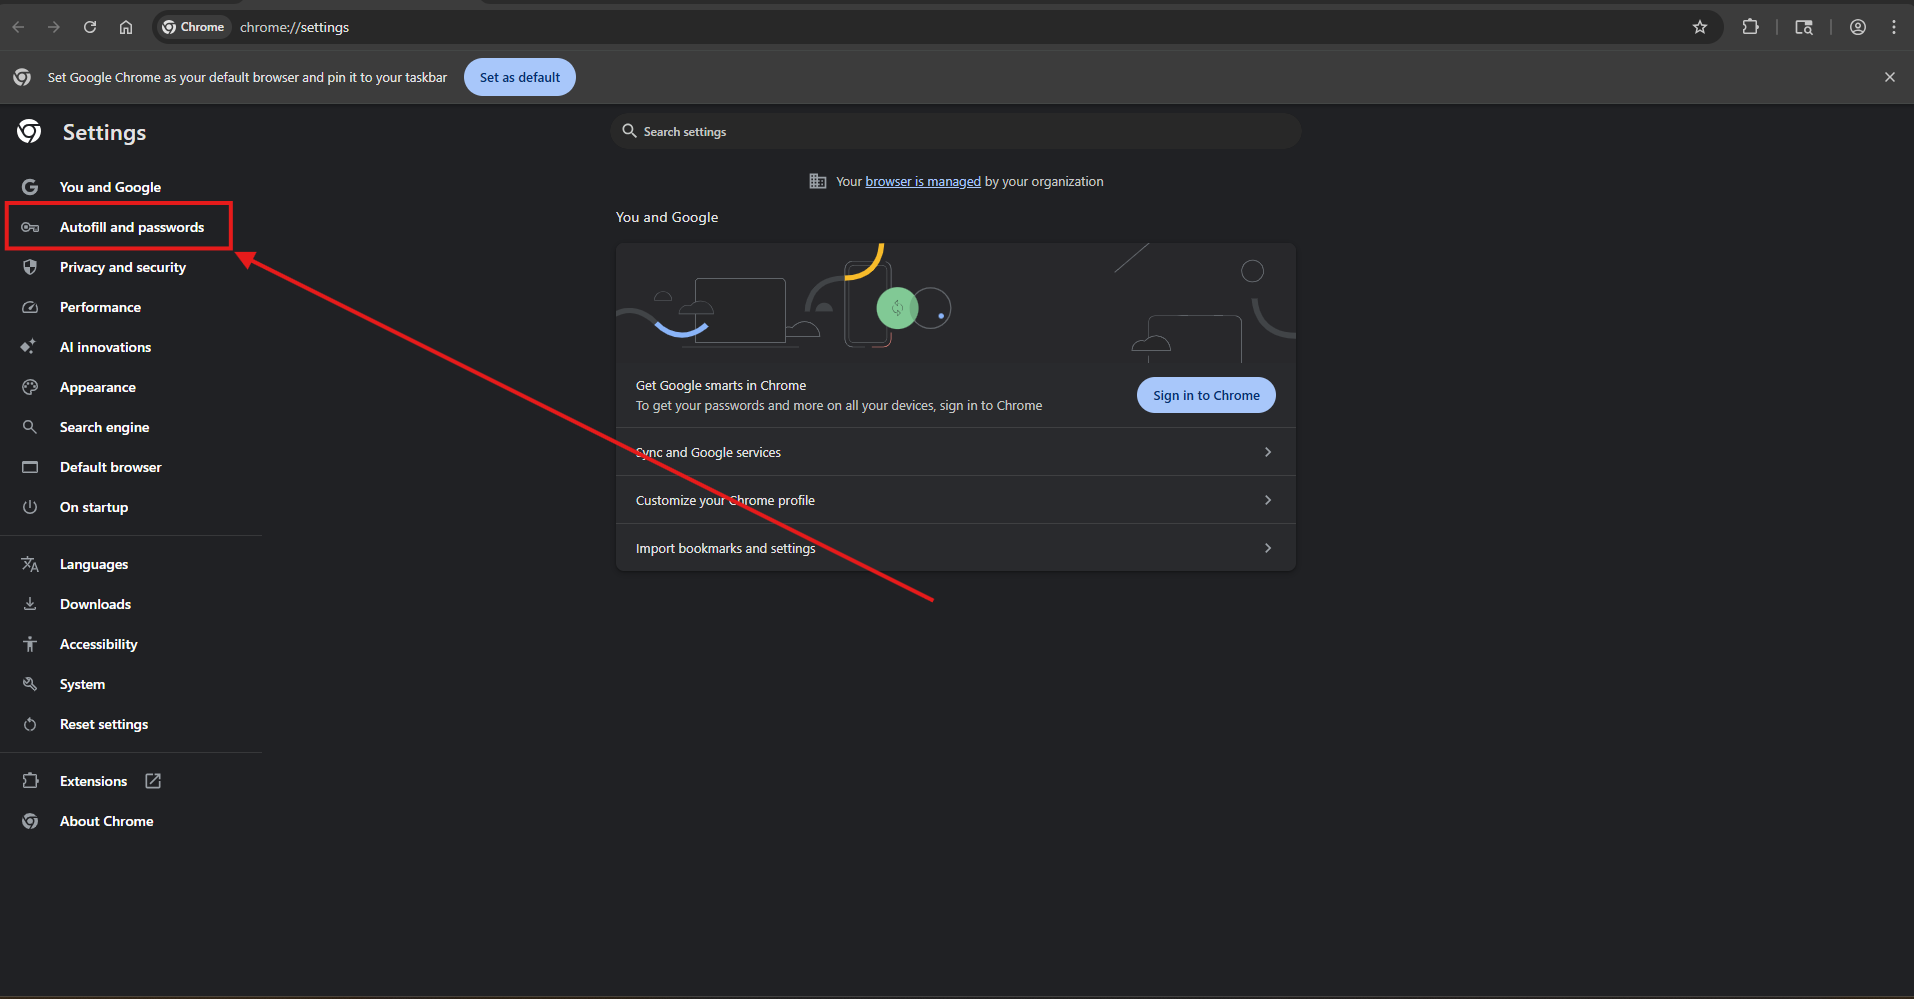Expand Import bookmarks and settings chevron
Image resolution: width=1914 pixels, height=999 pixels.
[x=1268, y=548]
